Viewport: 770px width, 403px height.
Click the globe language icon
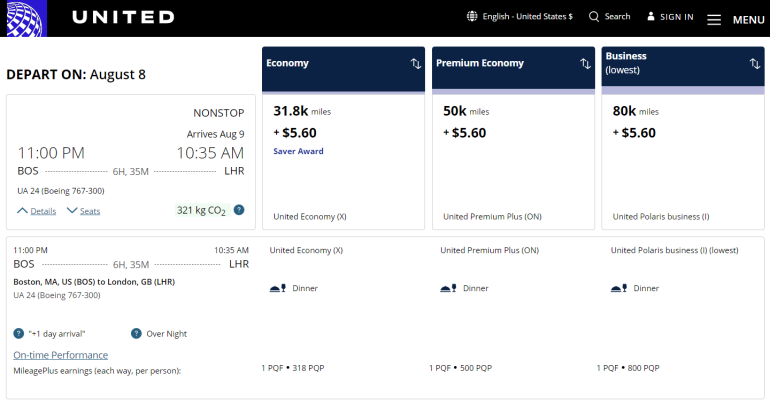point(472,17)
